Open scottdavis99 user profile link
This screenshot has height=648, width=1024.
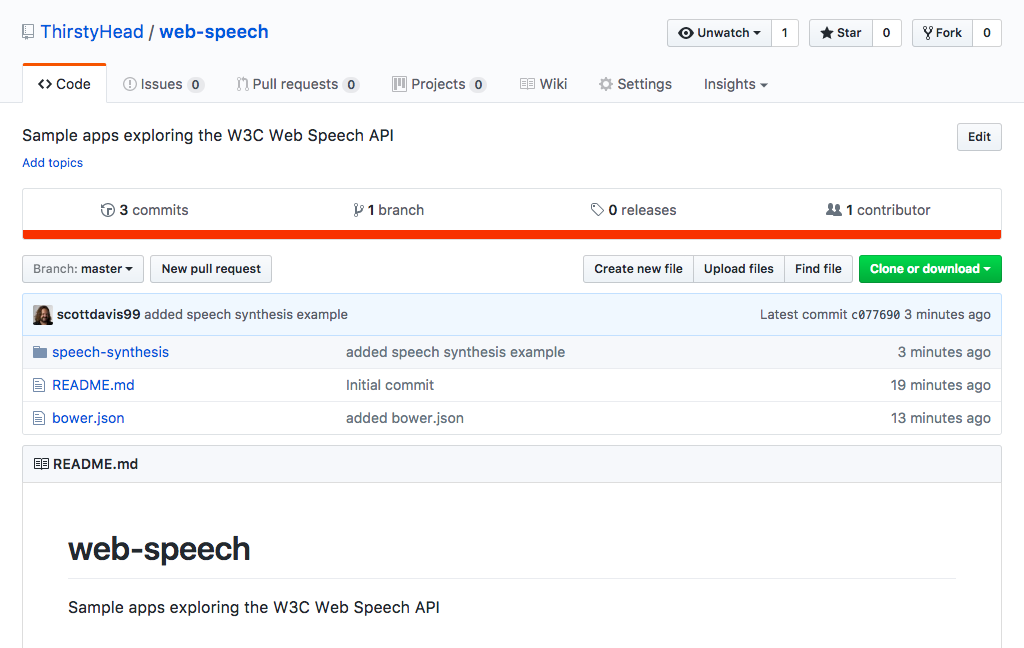(x=99, y=314)
